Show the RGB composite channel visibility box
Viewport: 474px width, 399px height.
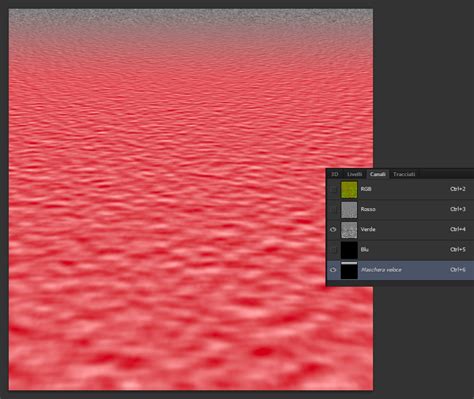[333, 189]
